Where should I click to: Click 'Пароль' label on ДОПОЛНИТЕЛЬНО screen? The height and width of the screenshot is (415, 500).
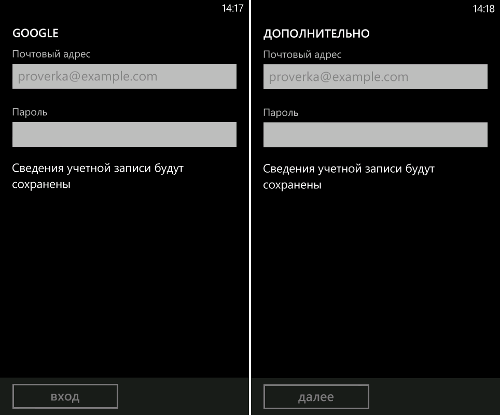pyautogui.click(x=281, y=112)
